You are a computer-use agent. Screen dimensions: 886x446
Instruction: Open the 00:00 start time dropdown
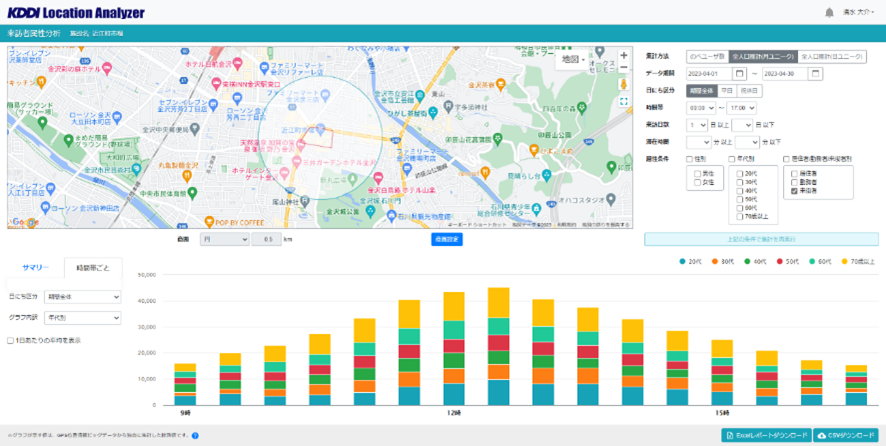tap(701, 107)
